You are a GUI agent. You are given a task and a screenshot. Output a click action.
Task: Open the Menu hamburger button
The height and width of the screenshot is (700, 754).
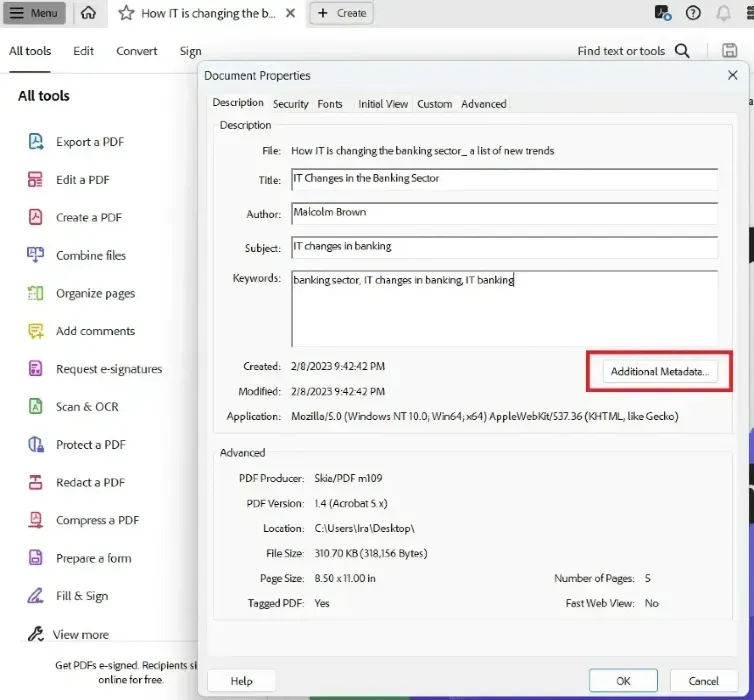(x=34, y=13)
